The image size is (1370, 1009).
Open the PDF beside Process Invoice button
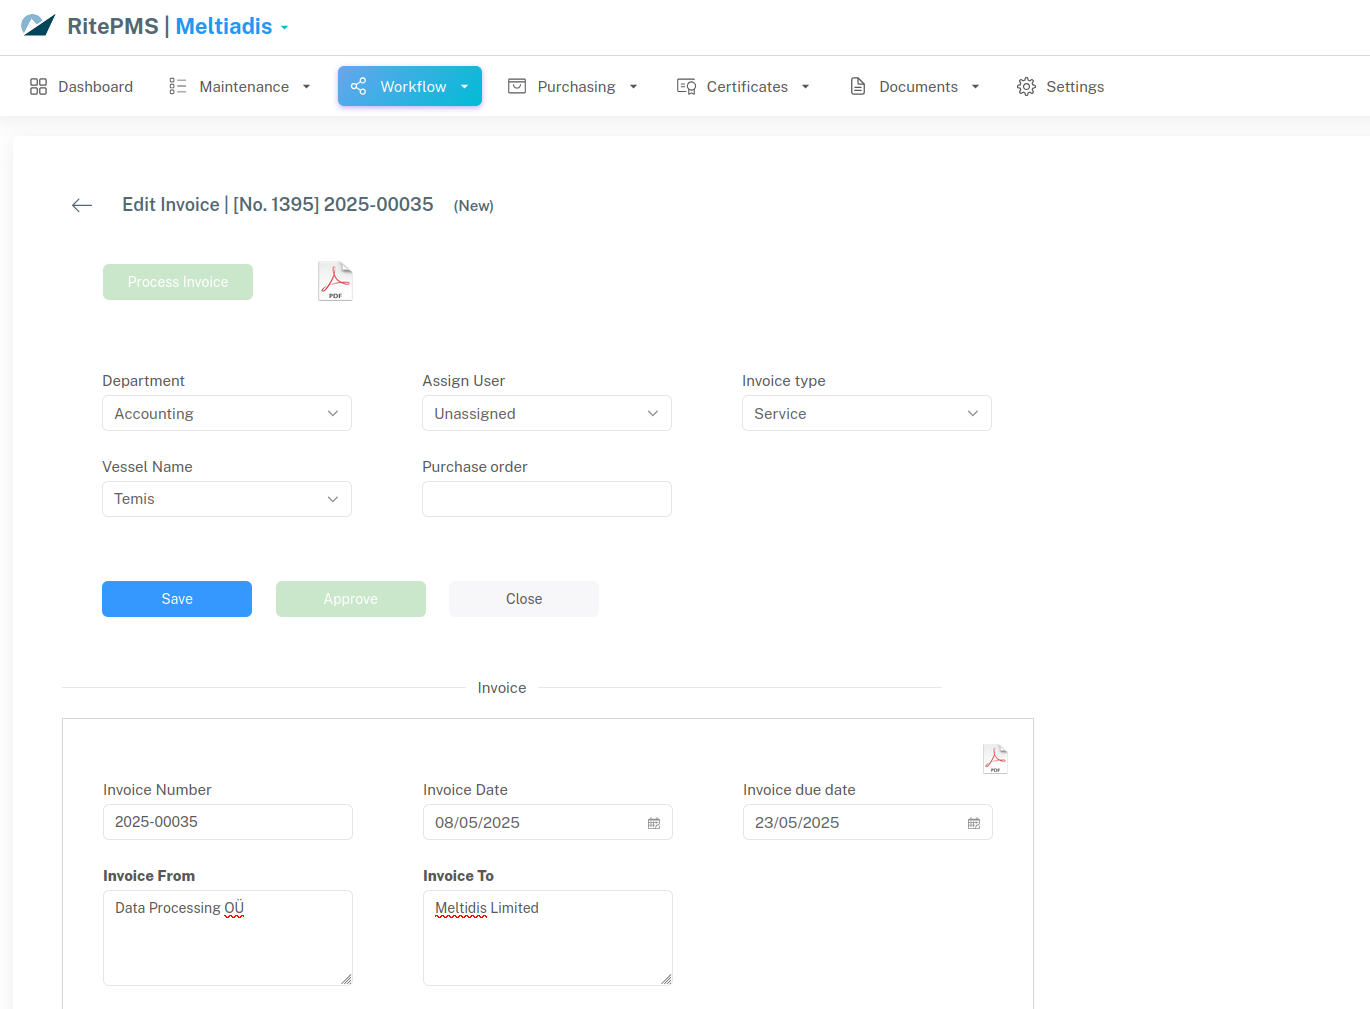[335, 280]
